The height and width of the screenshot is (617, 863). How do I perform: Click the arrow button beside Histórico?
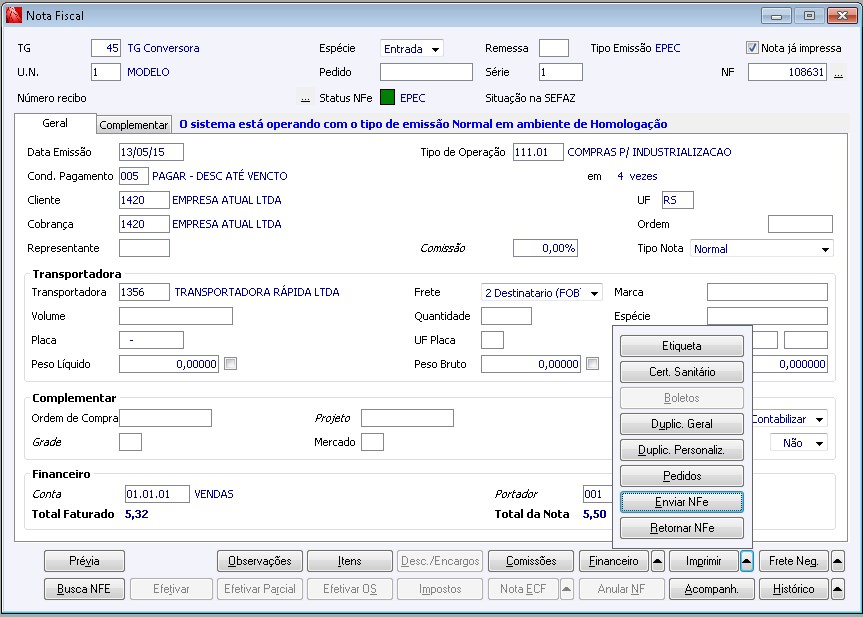click(837, 589)
